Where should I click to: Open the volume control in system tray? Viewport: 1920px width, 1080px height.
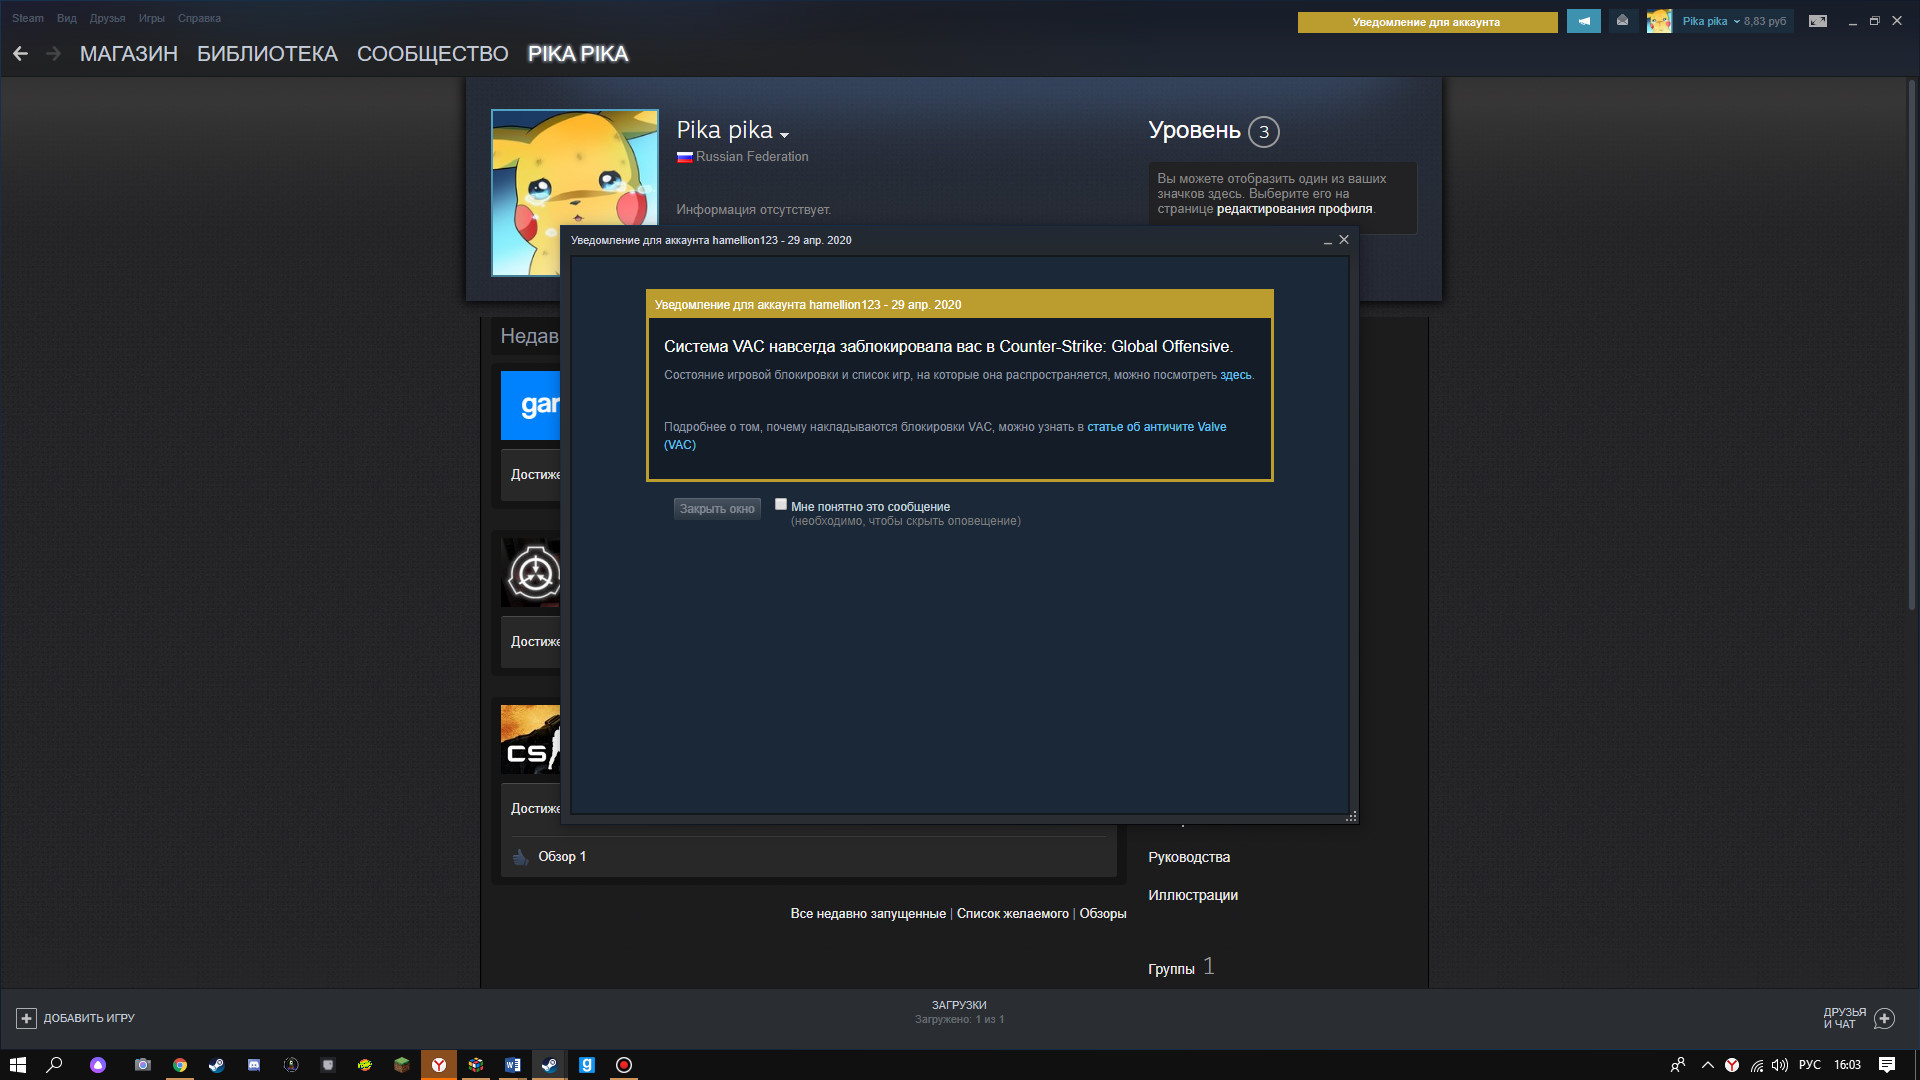point(1780,1065)
